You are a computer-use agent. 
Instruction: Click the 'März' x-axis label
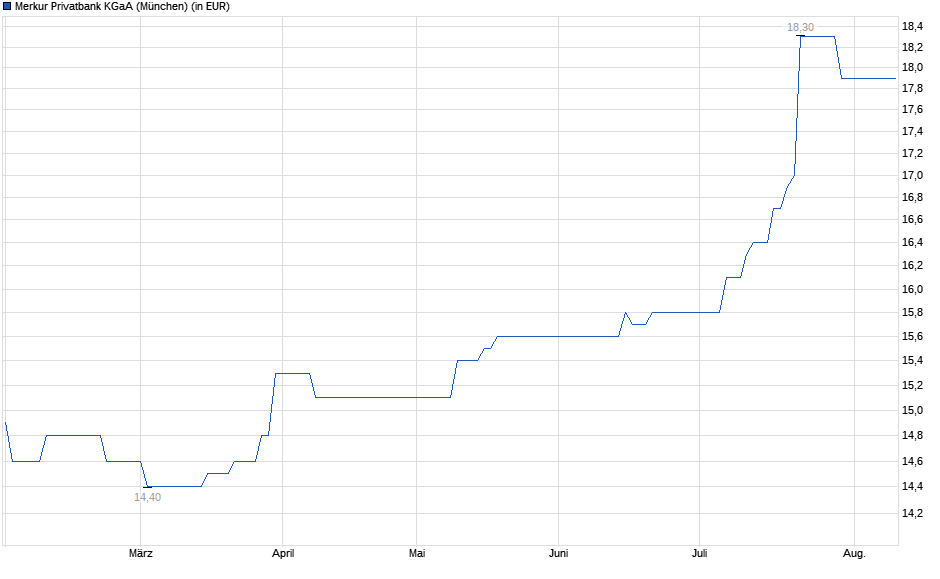point(141,554)
